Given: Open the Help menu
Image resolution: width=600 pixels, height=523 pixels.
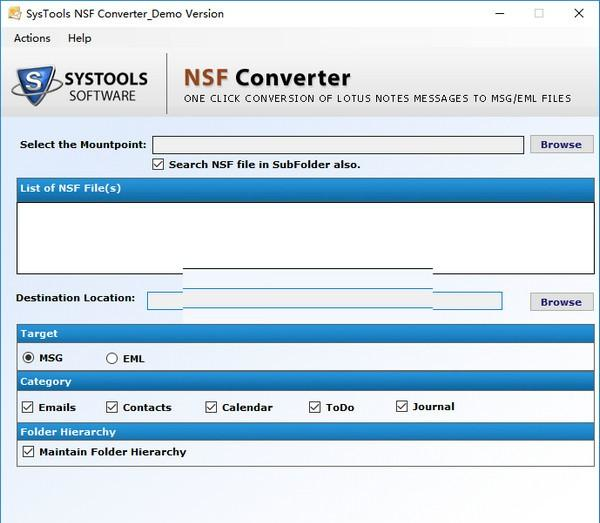Looking at the screenshot, I should pos(80,38).
